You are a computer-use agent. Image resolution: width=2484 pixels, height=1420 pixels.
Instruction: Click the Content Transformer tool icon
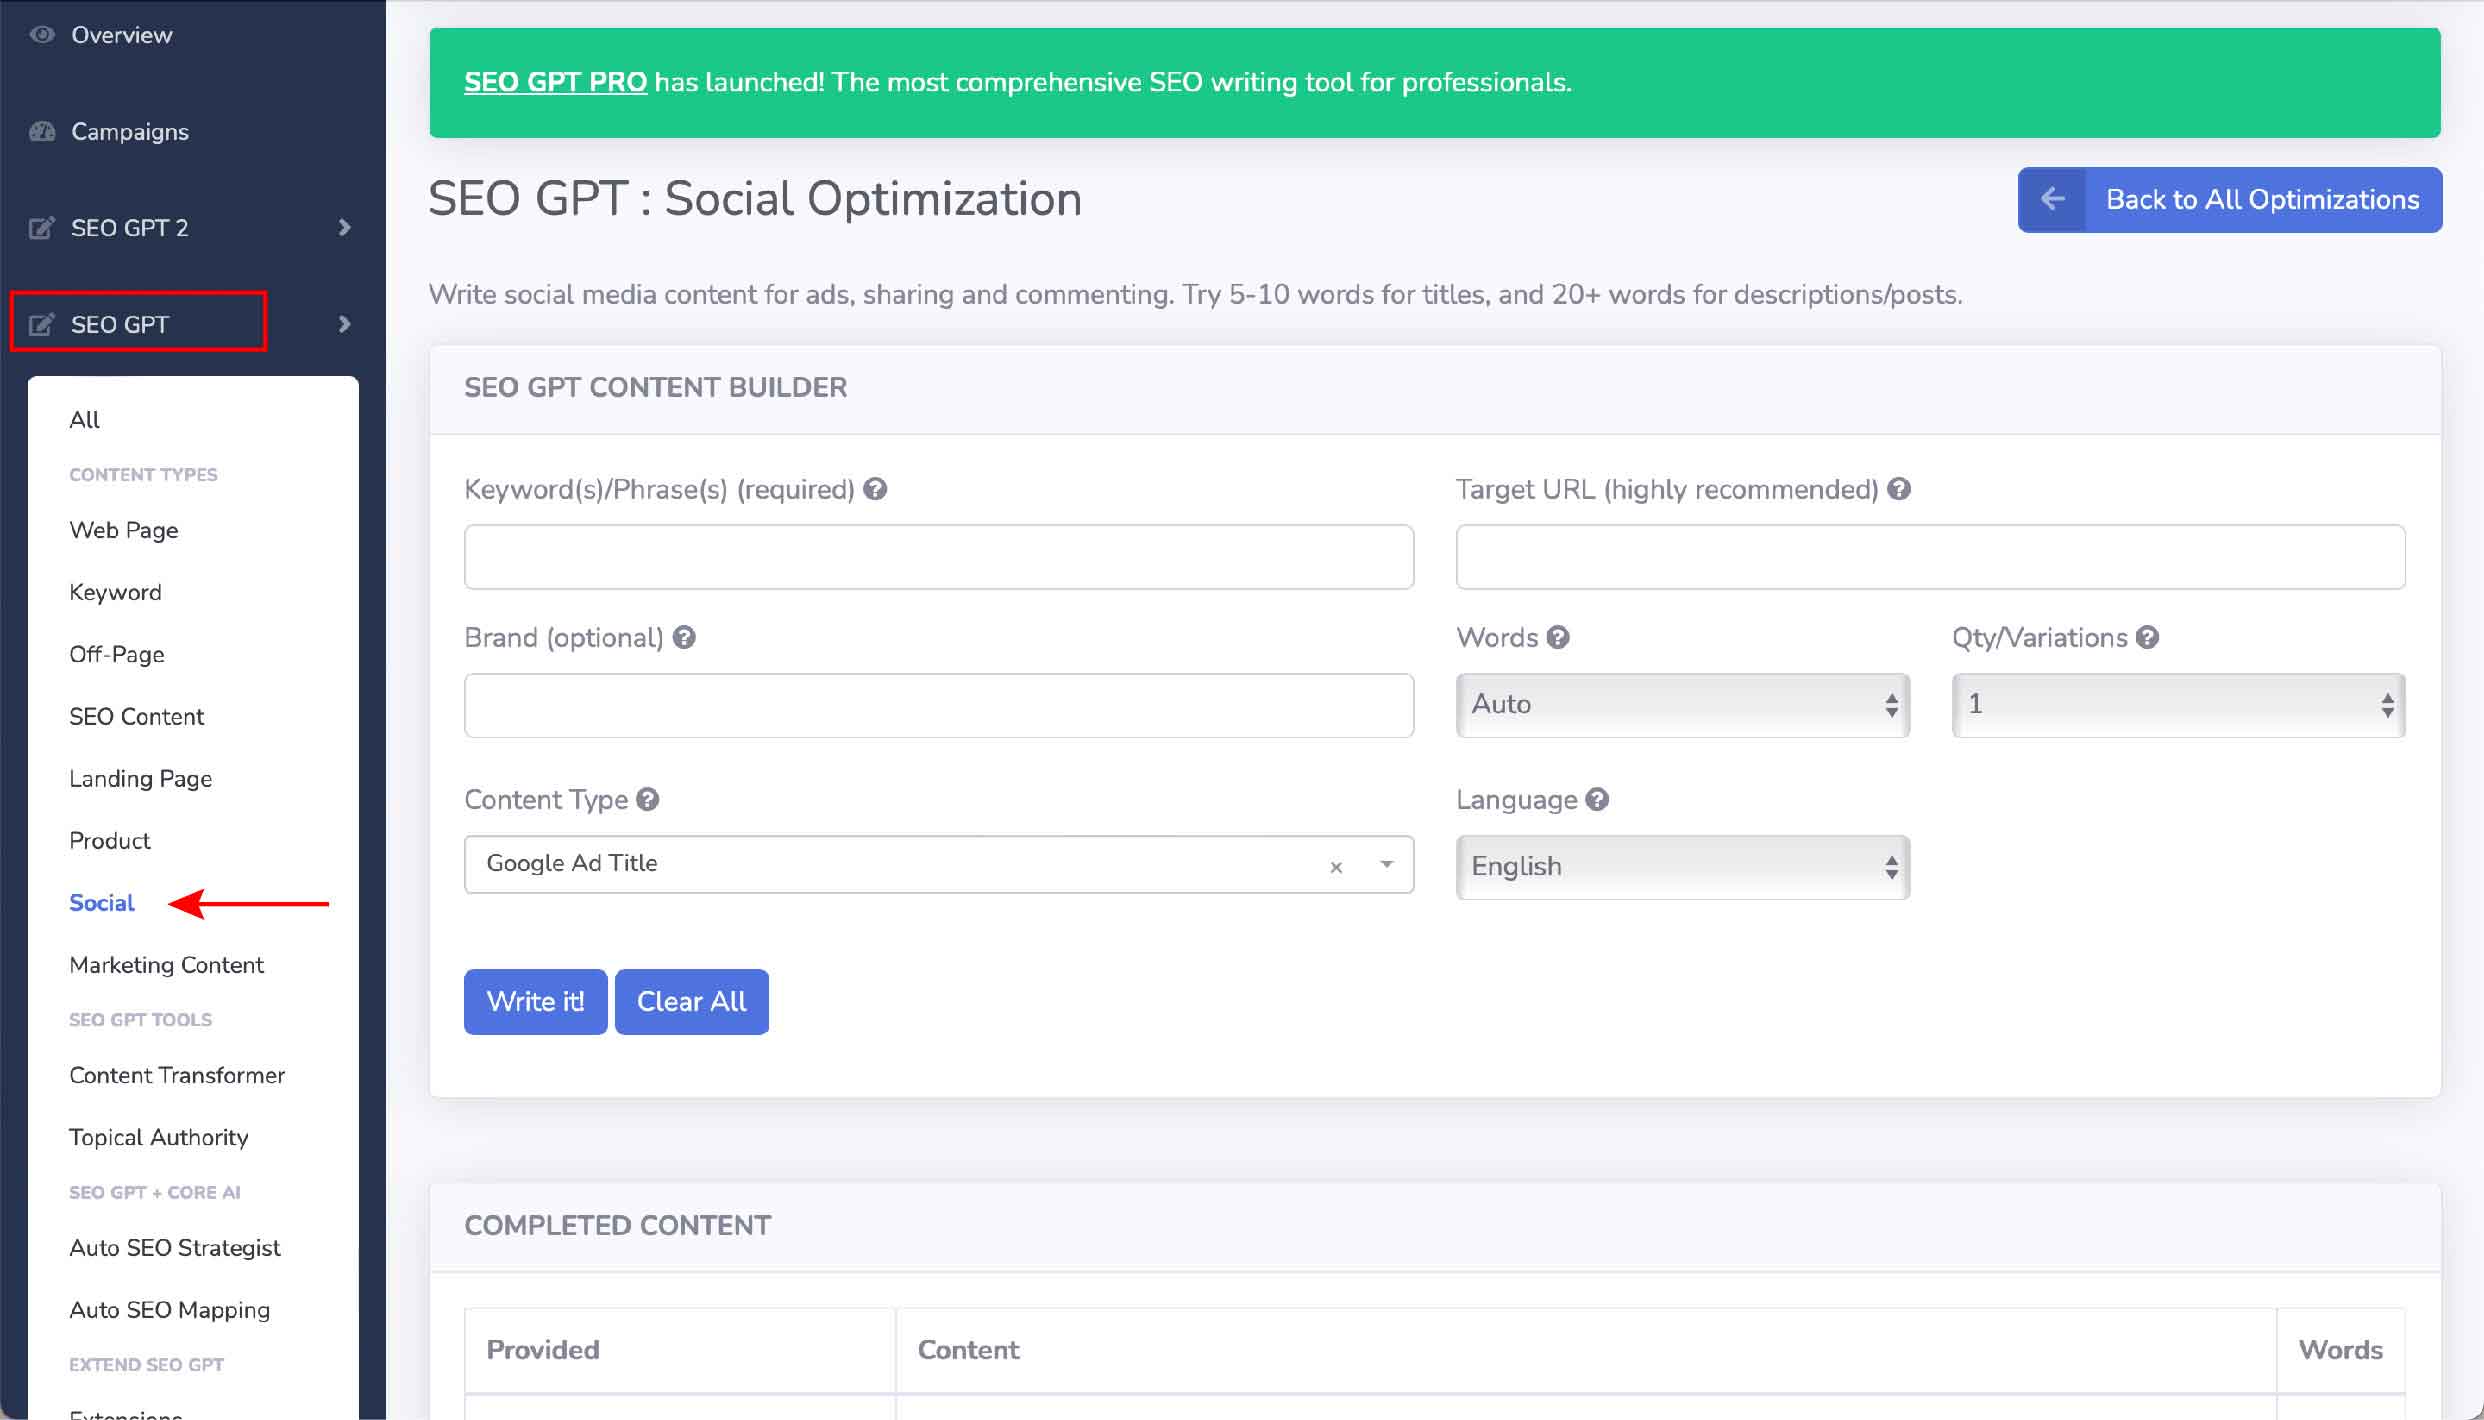177,1075
